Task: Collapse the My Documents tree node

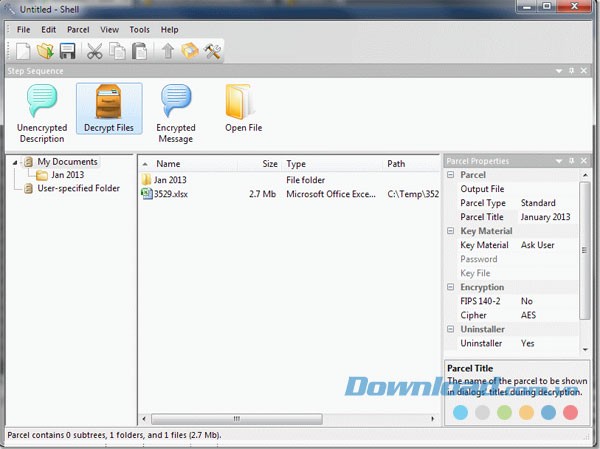Action: (16, 162)
